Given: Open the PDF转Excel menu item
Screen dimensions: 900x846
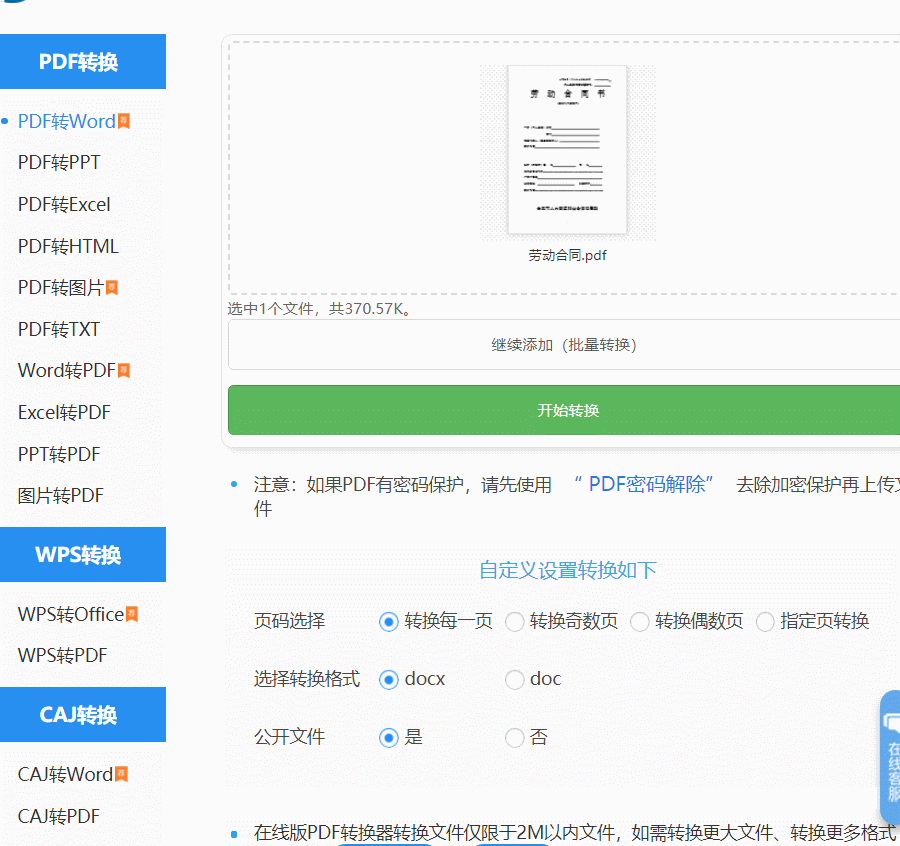Looking at the screenshot, I should coord(64,204).
